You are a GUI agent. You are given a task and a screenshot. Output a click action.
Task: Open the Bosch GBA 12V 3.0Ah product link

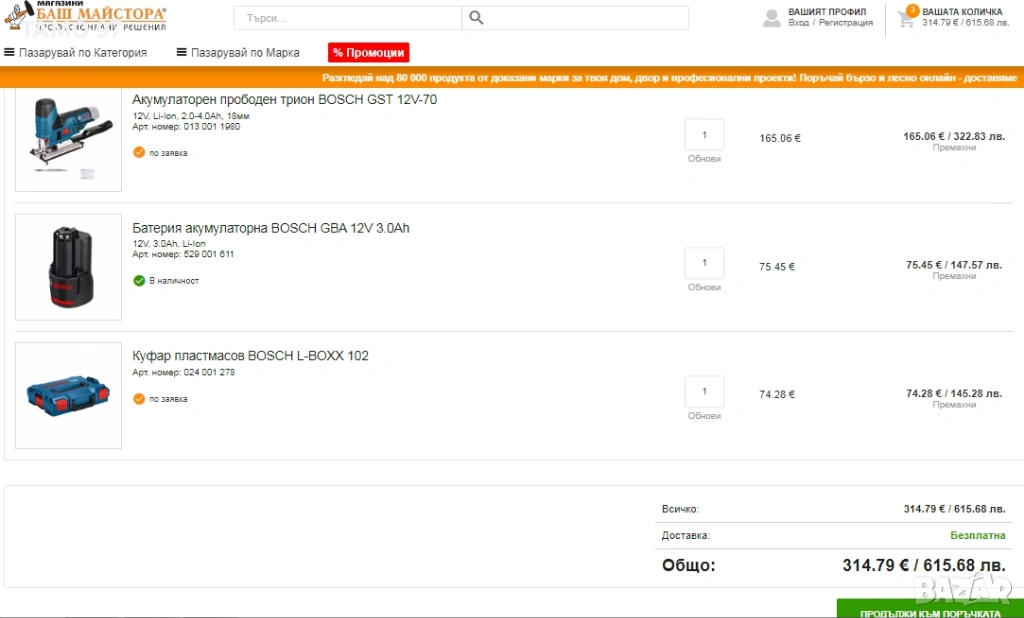tap(271, 228)
